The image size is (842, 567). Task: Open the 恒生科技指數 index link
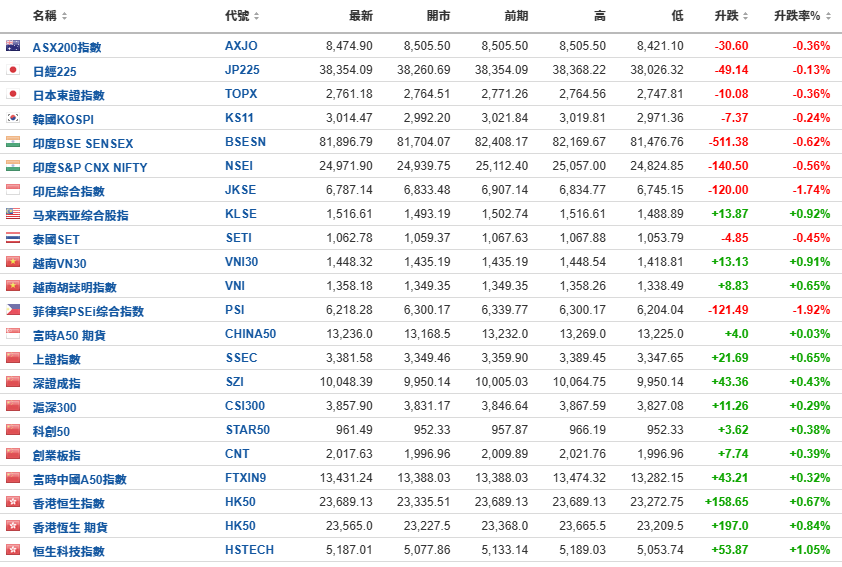click(69, 551)
